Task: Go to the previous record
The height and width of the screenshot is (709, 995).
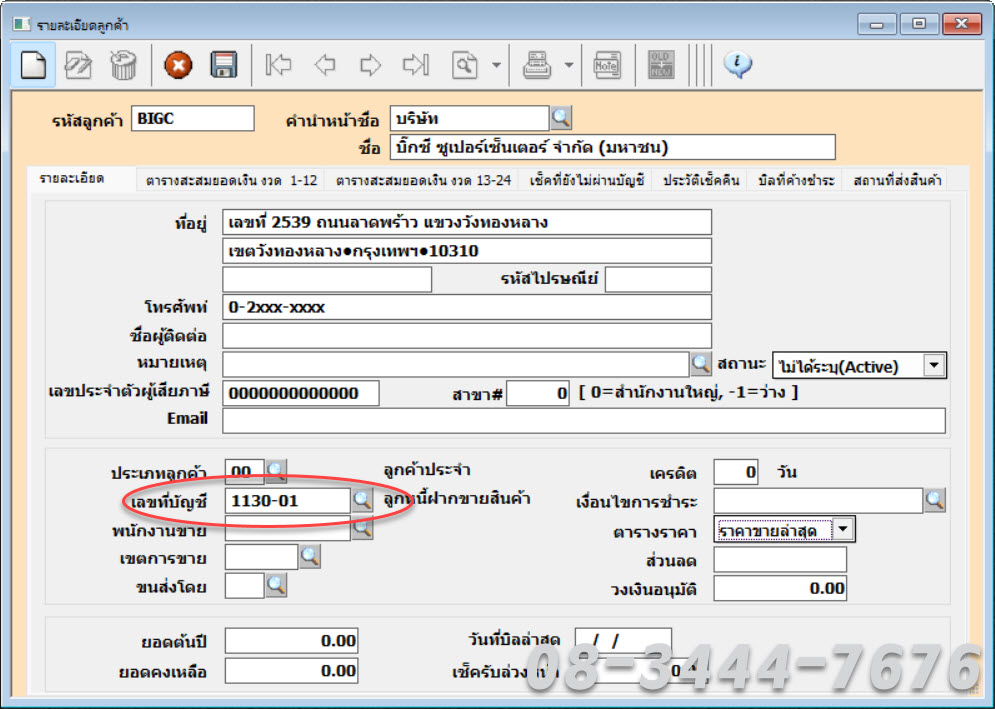Action: coord(325,65)
